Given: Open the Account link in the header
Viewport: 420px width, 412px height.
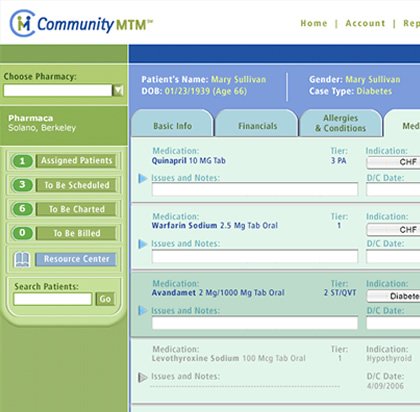Looking at the screenshot, I should 365,23.
